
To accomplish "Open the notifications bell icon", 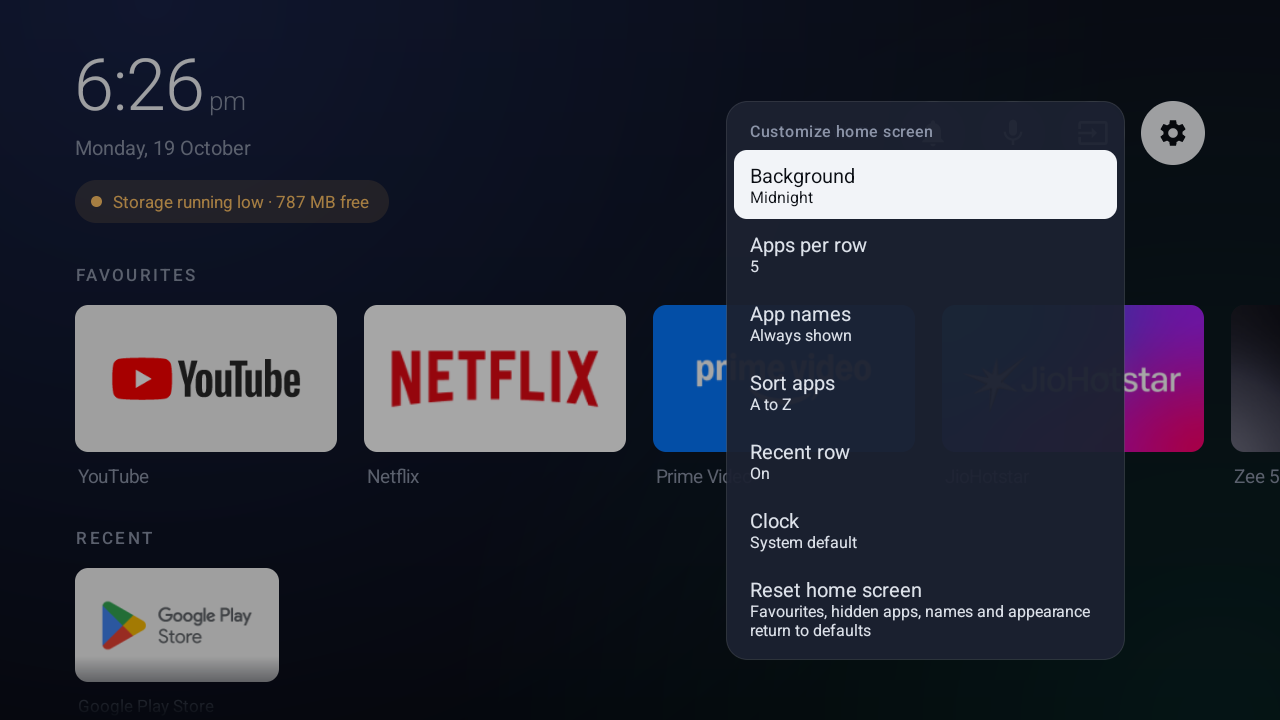I will pyautogui.click(x=933, y=133).
